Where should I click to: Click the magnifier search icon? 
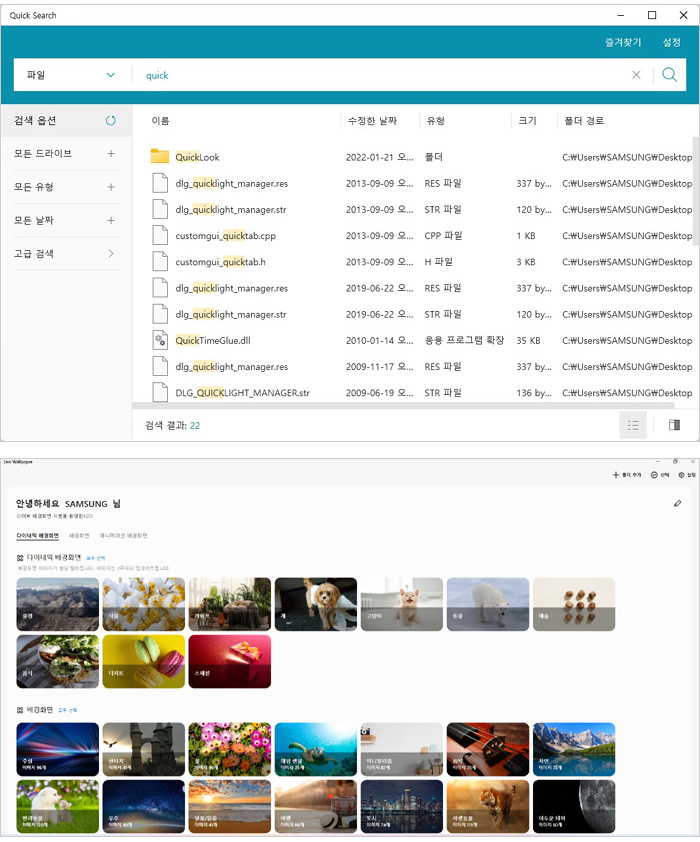coord(669,75)
